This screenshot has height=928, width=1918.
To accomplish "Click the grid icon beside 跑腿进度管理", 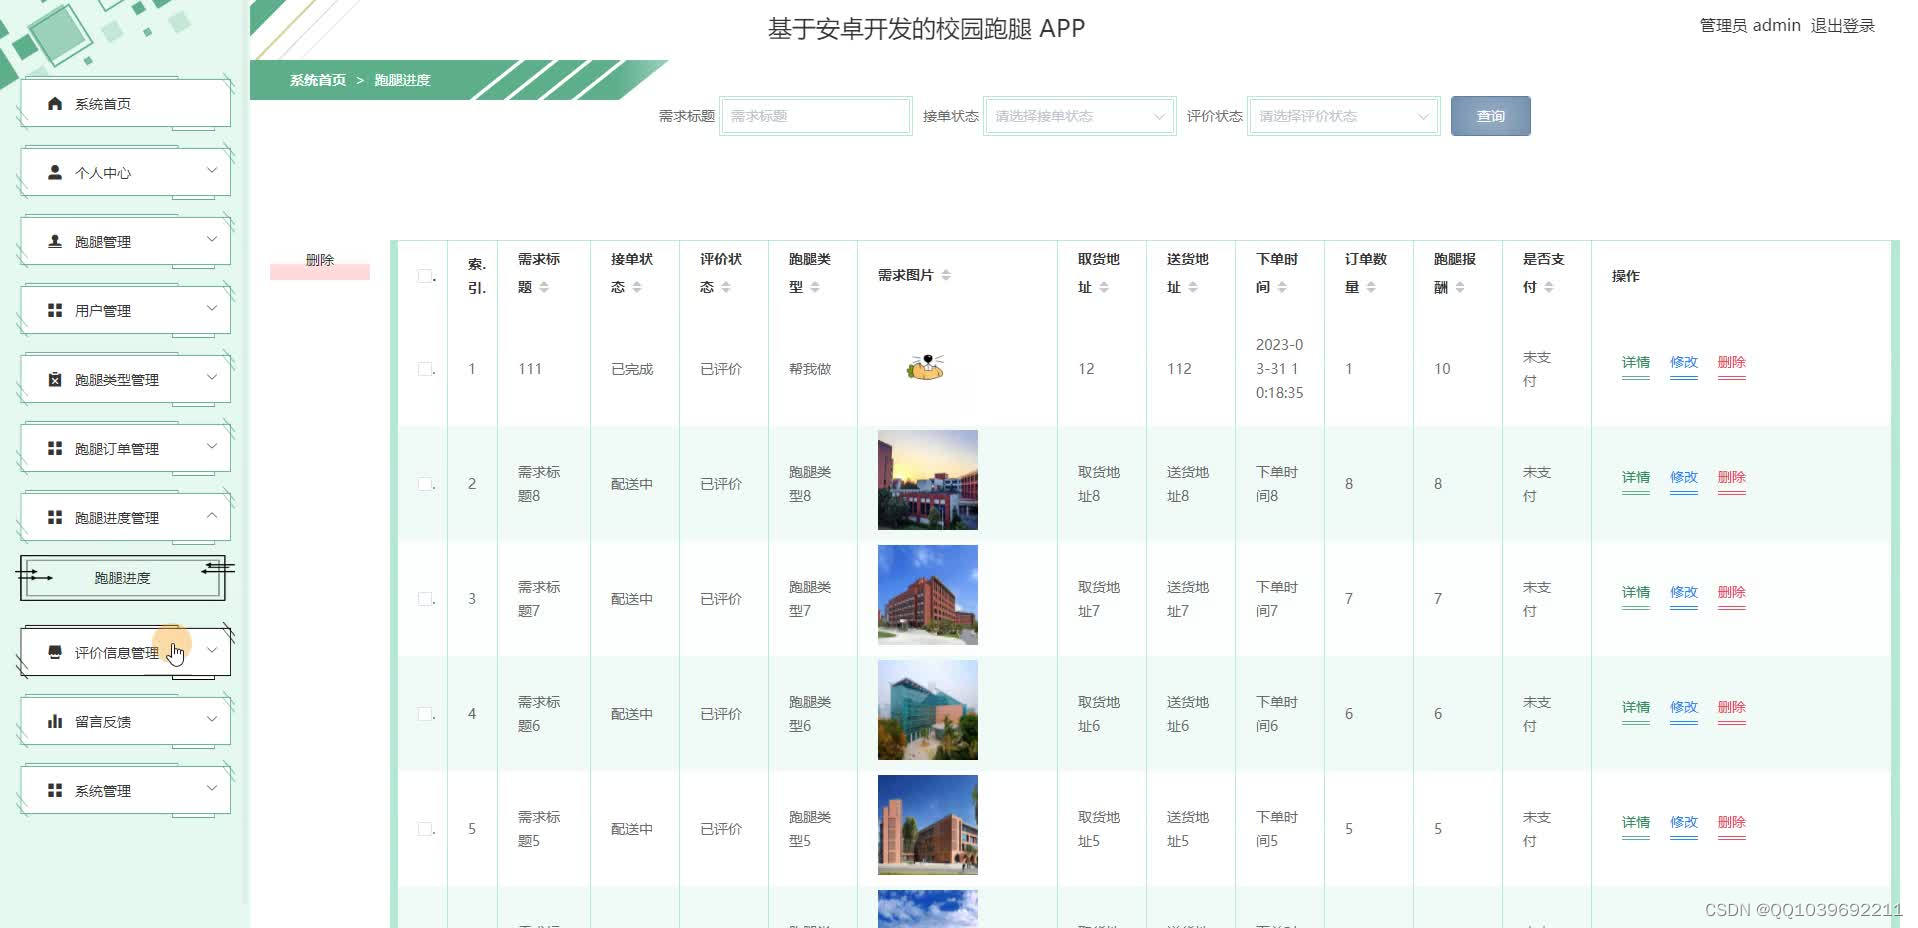I will click(55, 517).
